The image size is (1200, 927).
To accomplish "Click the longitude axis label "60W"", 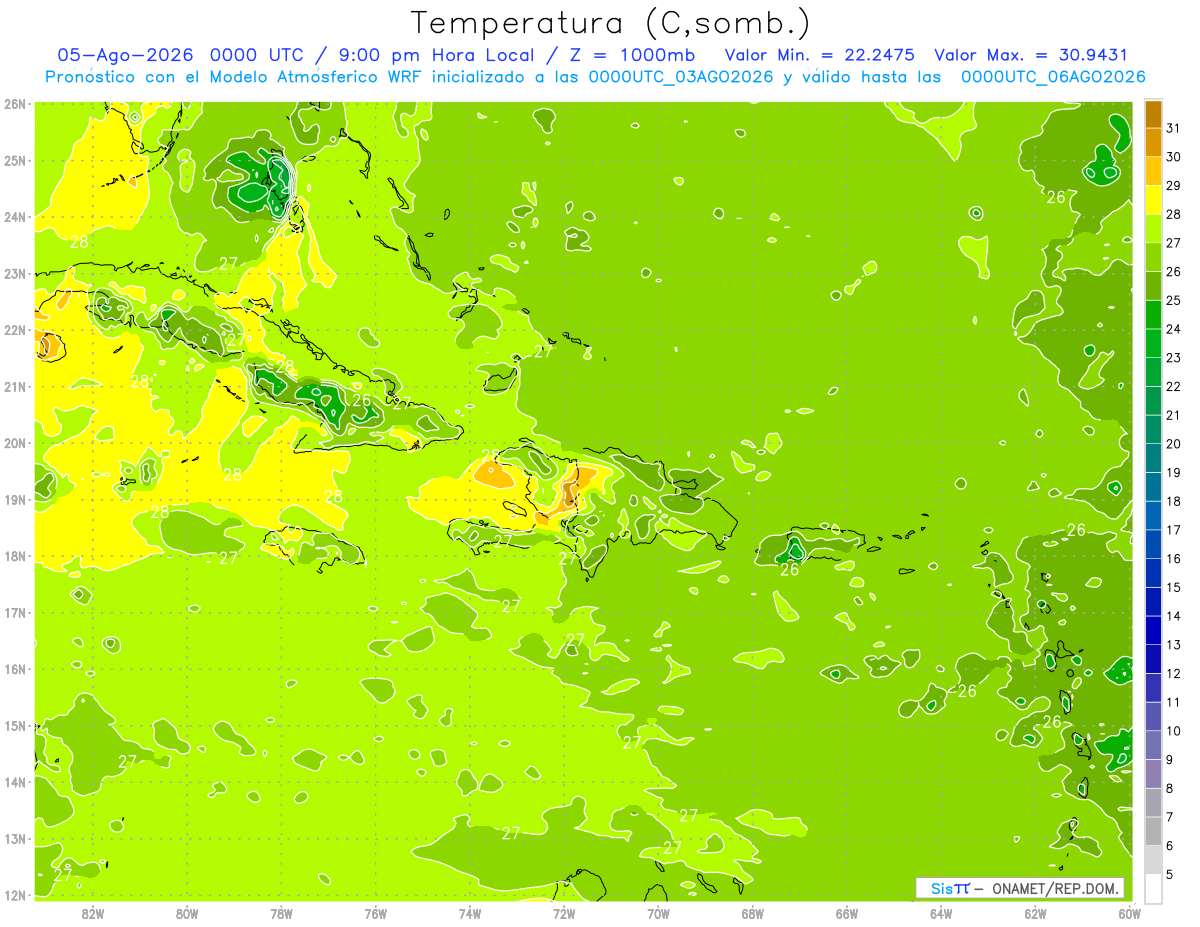I will click(x=1129, y=913).
